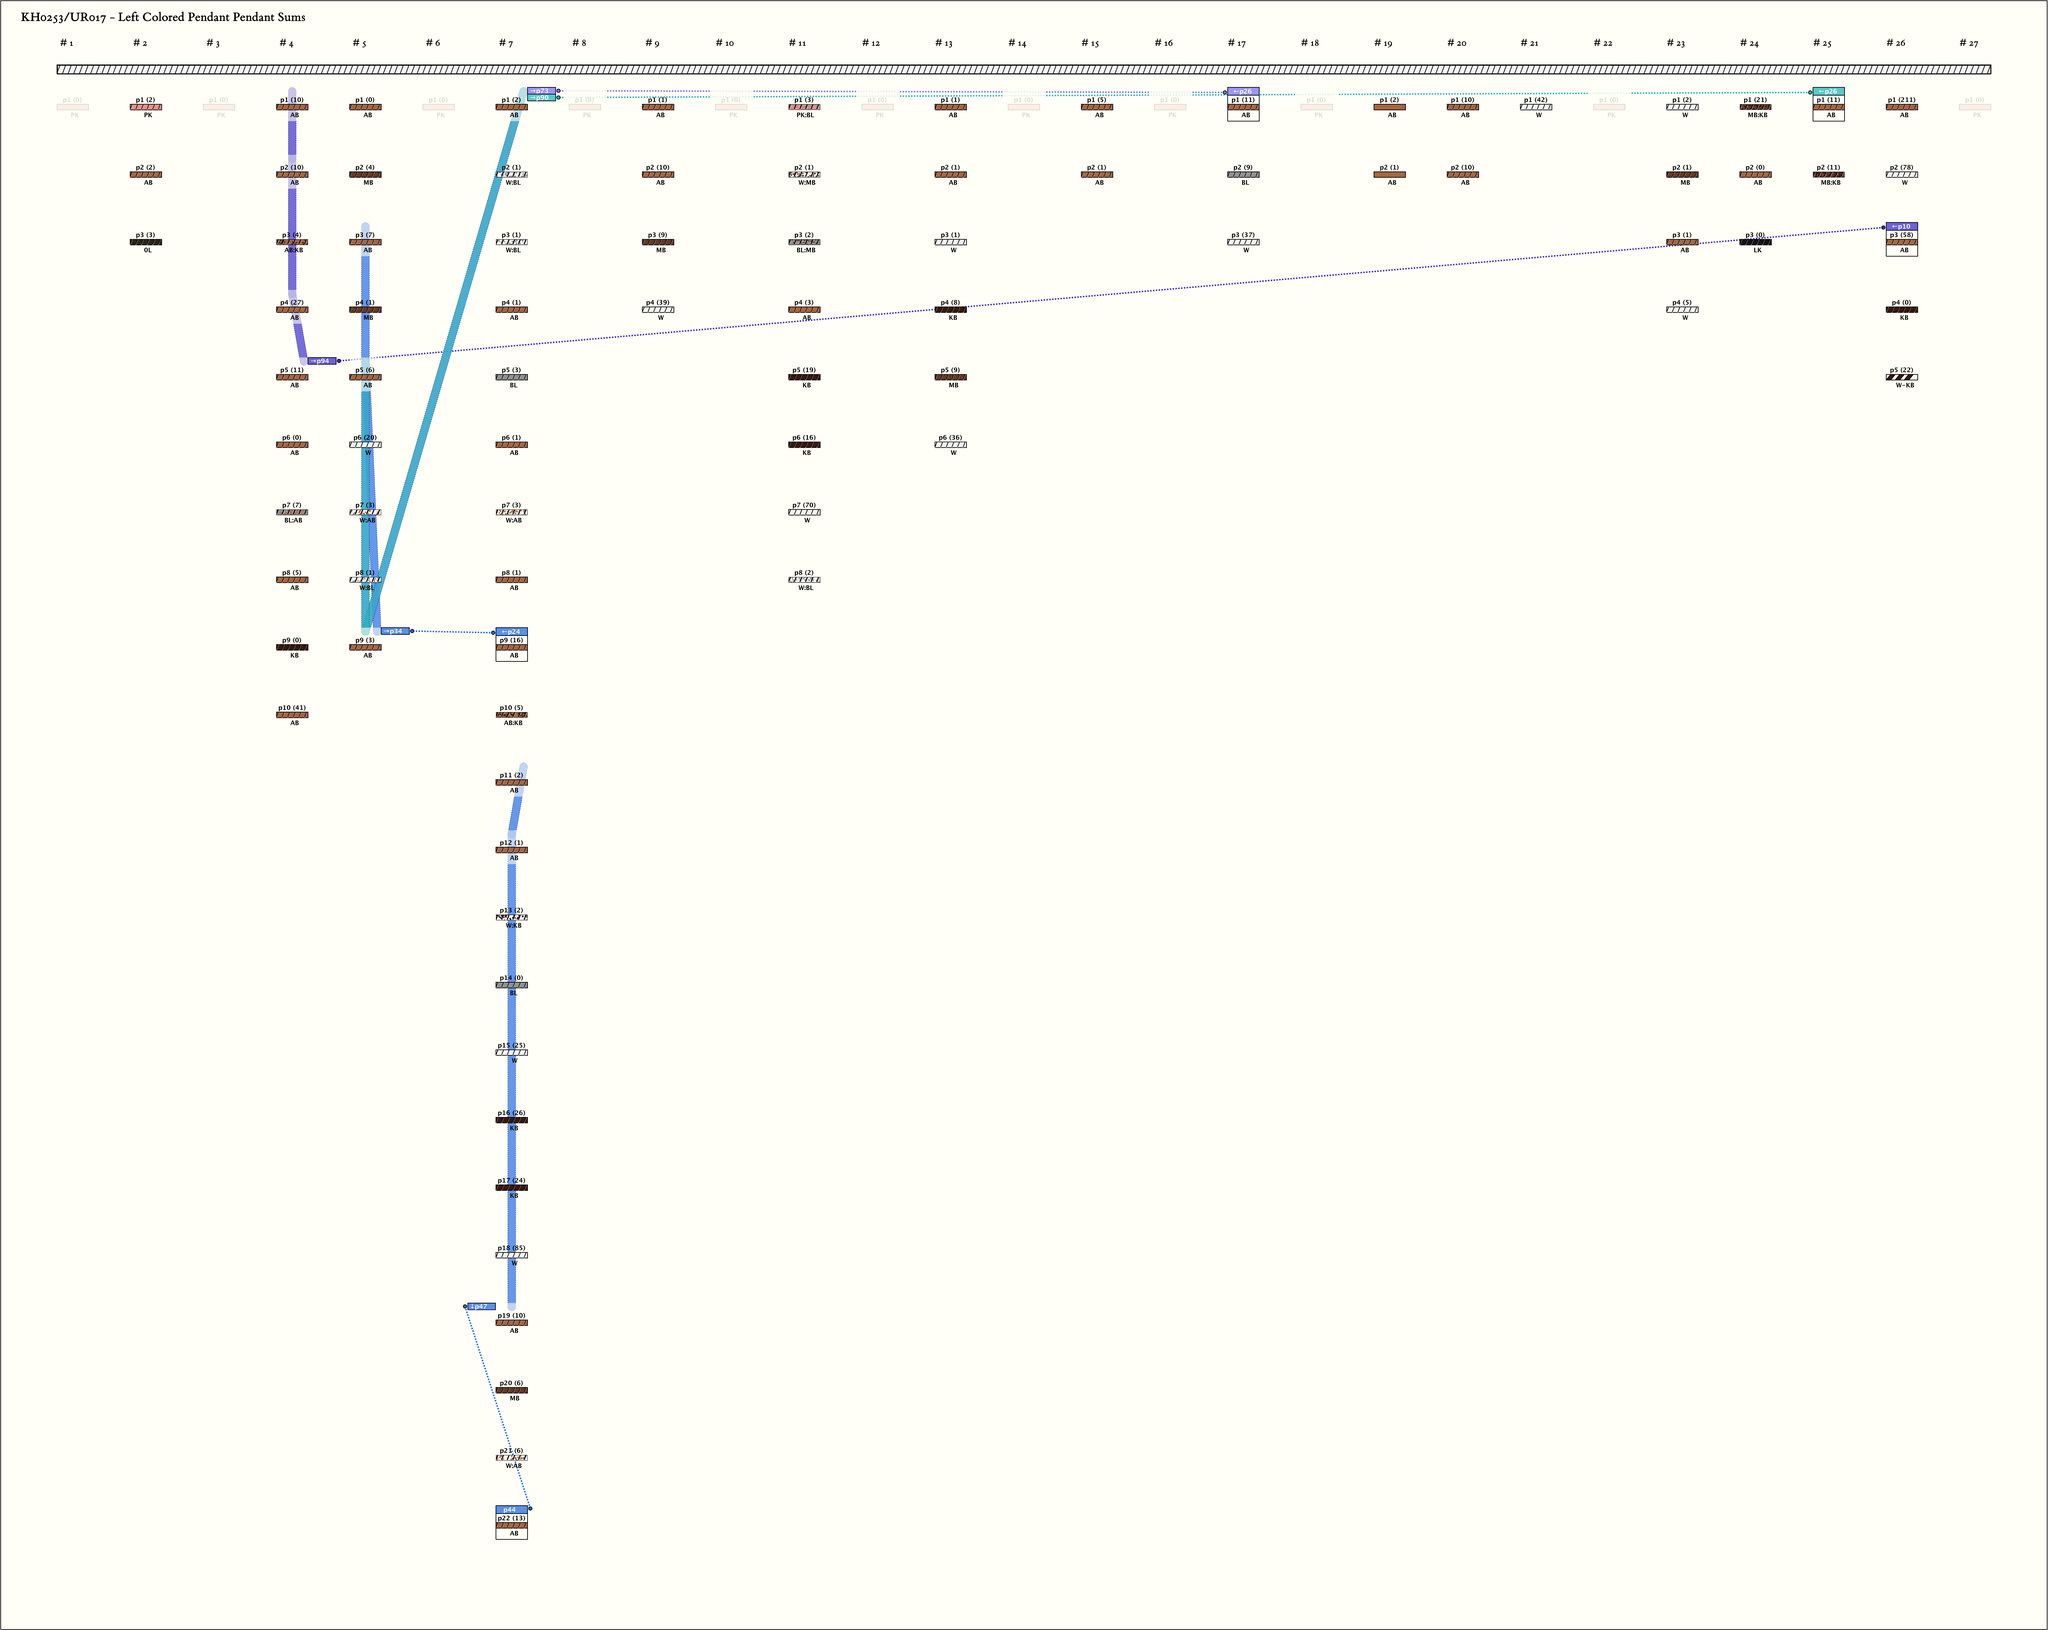Click the blue →p34 tag near cord 5
The width and height of the screenshot is (2048, 1630).
(x=395, y=631)
